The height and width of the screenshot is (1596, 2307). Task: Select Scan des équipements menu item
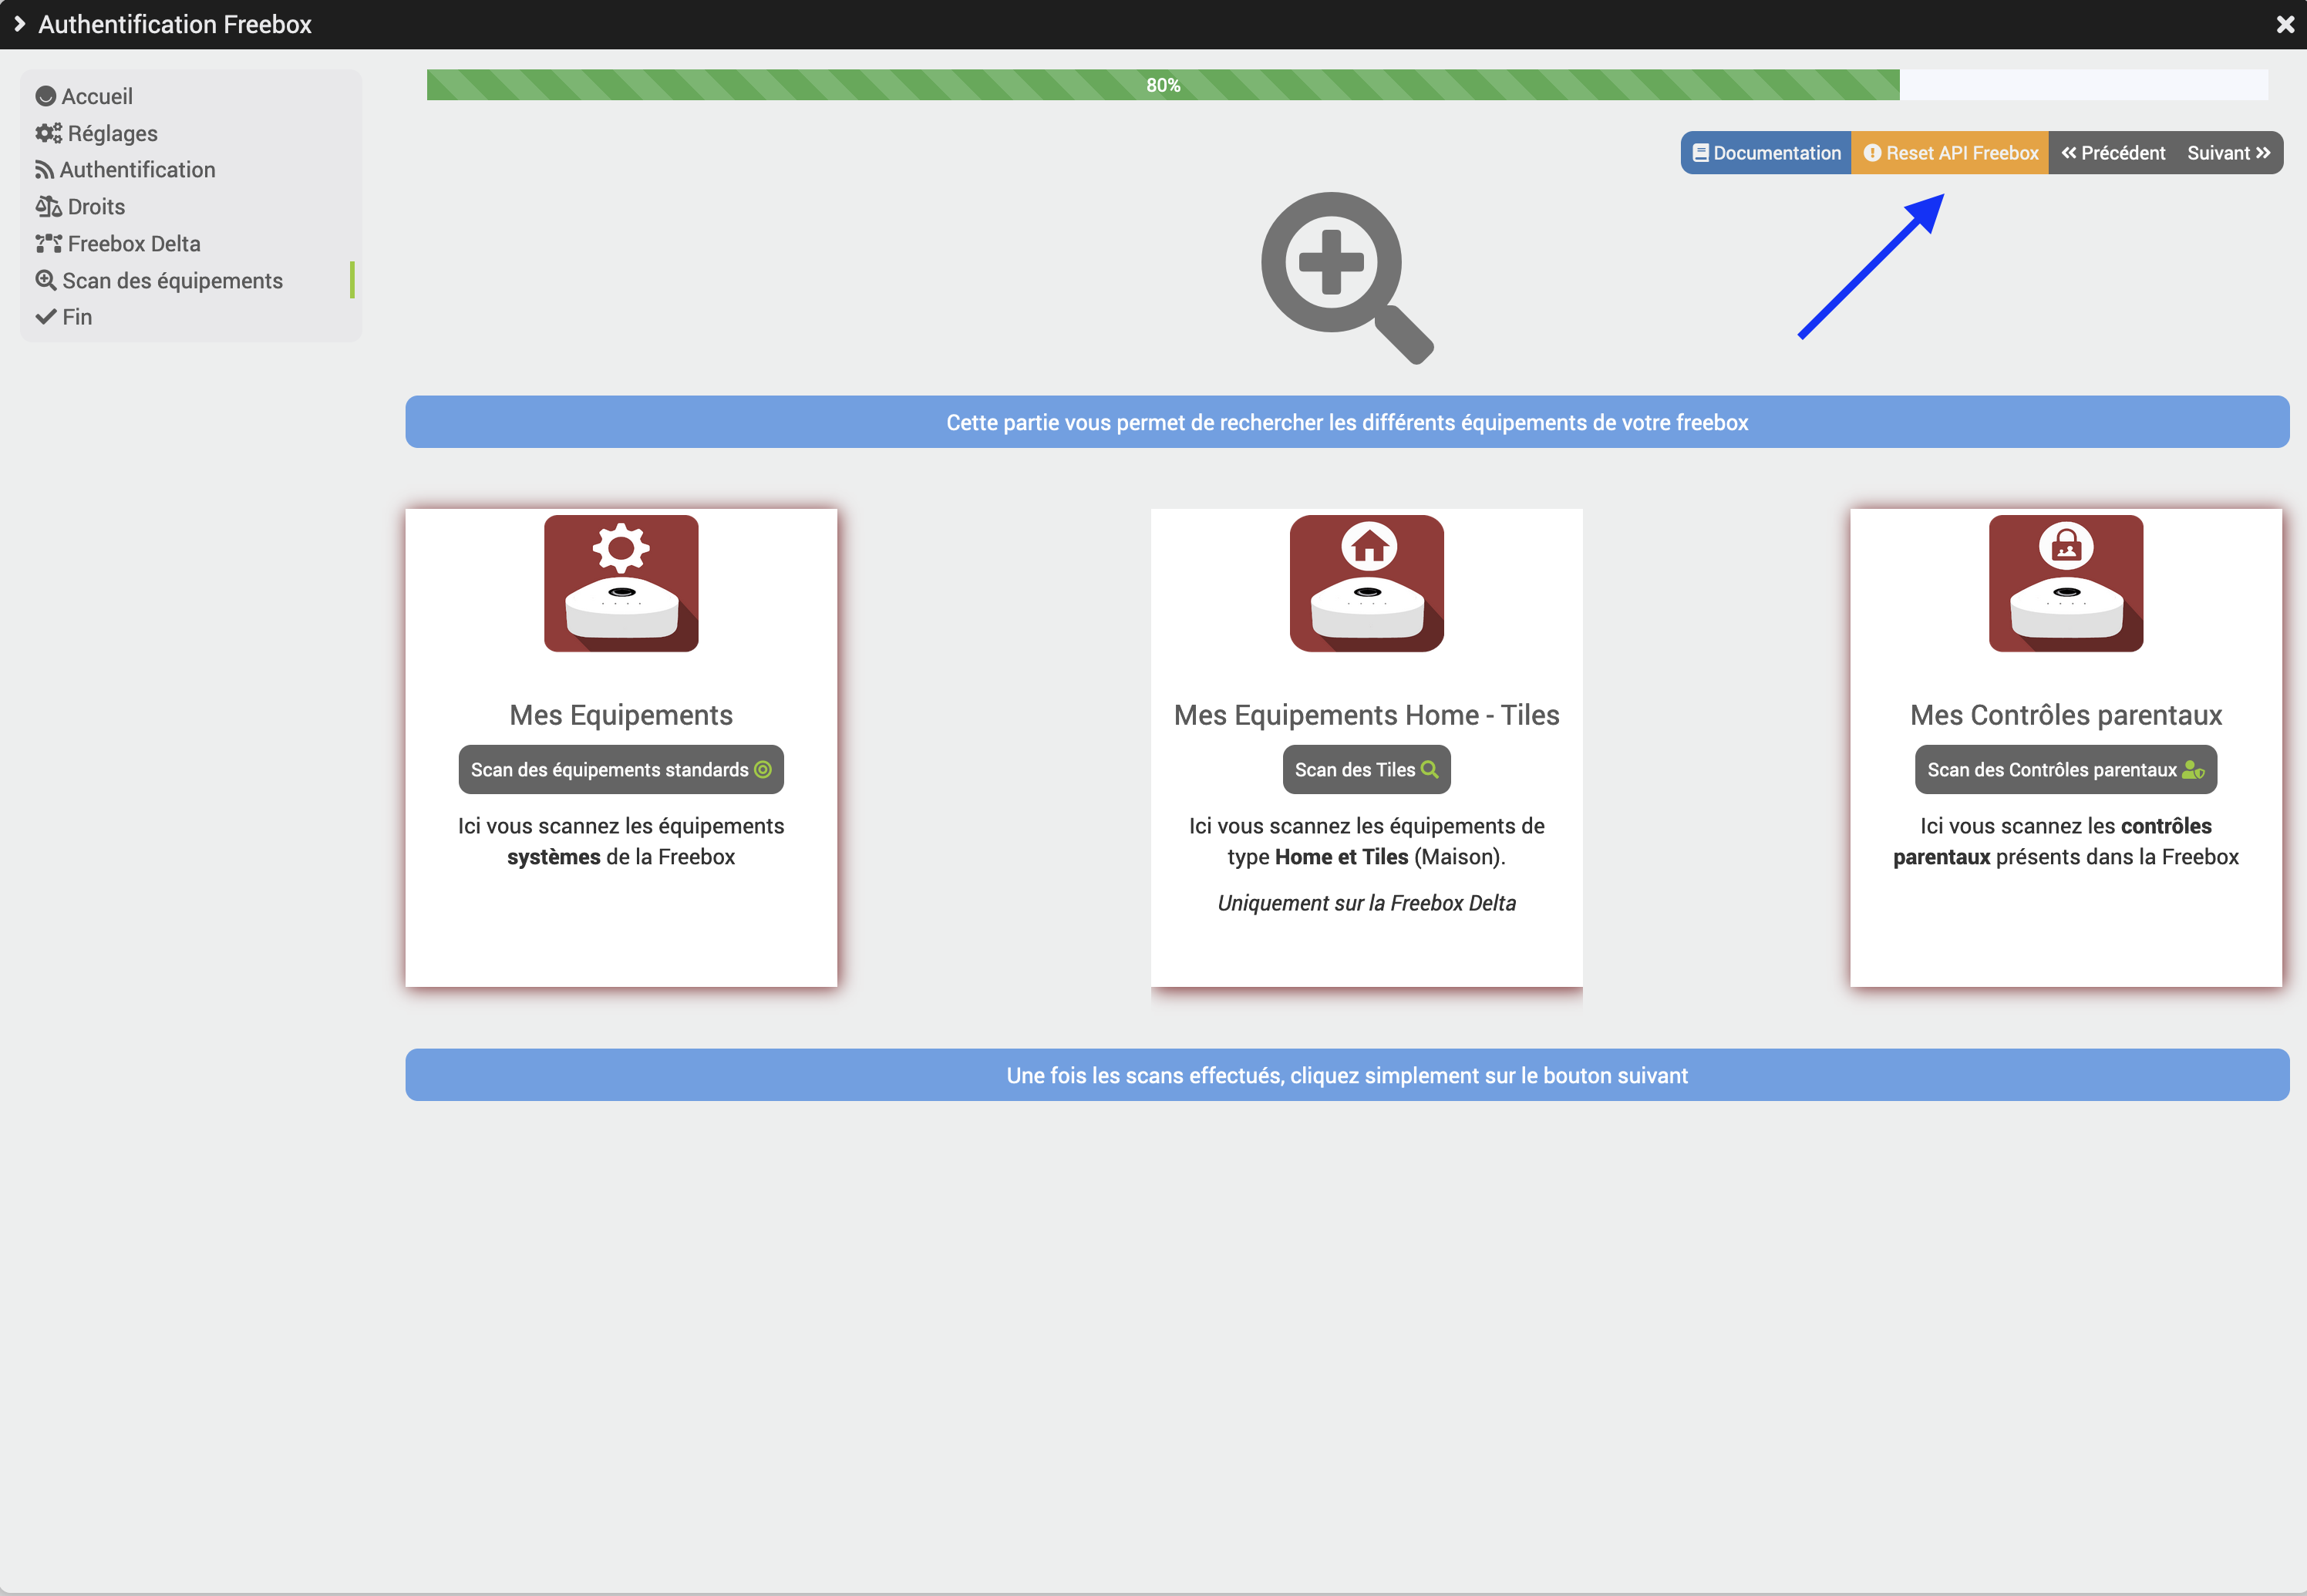coord(172,279)
